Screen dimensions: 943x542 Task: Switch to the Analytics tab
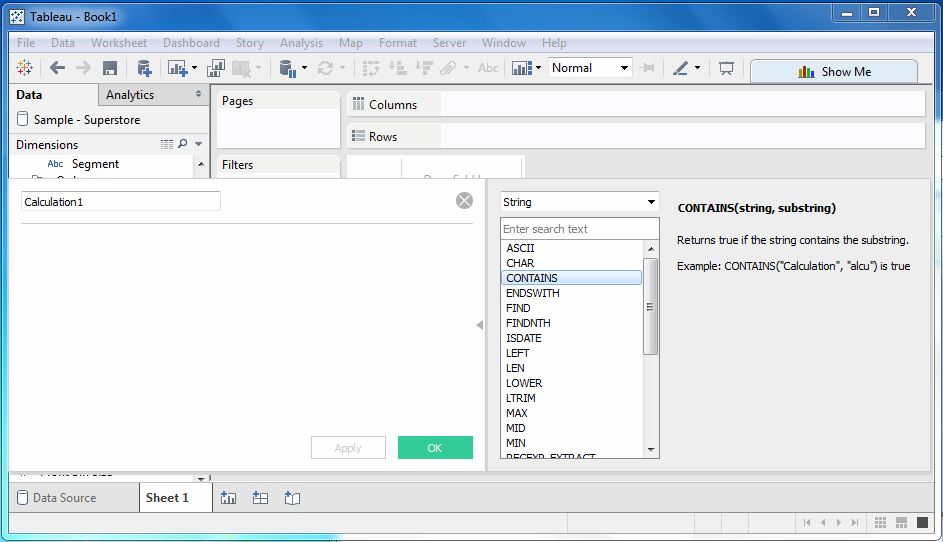tap(130, 95)
